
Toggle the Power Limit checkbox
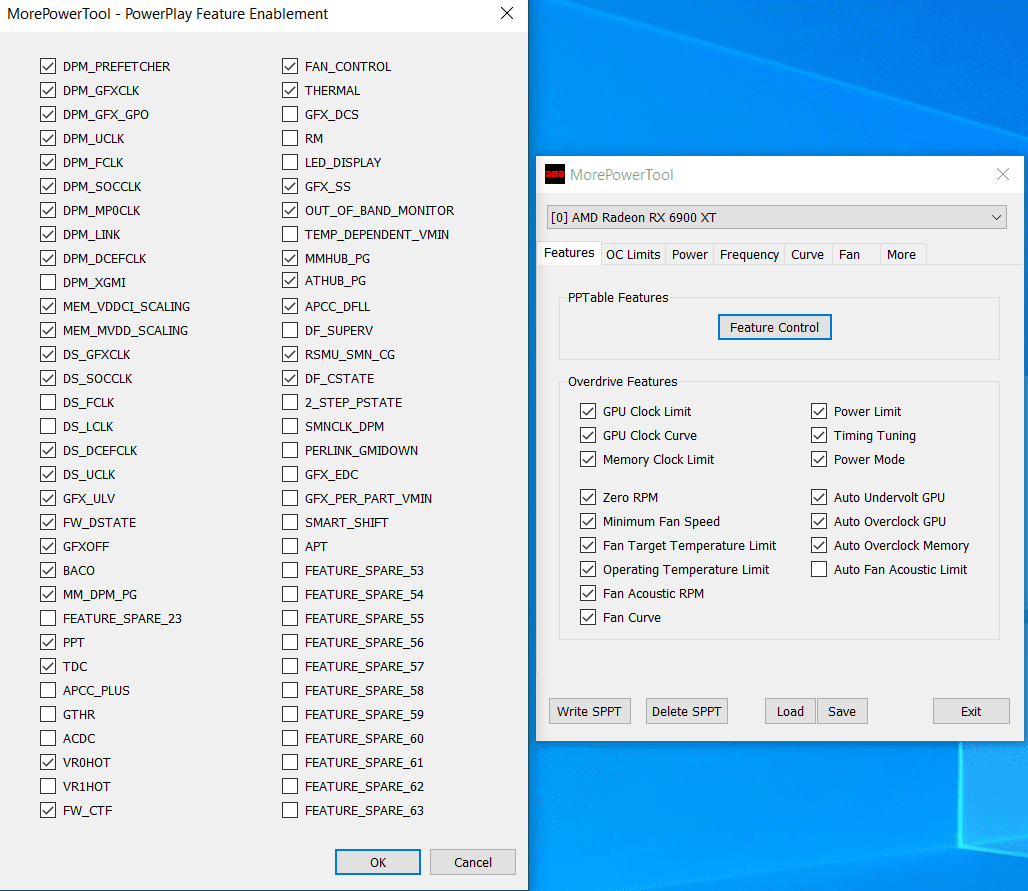click(x=819, y=411)
